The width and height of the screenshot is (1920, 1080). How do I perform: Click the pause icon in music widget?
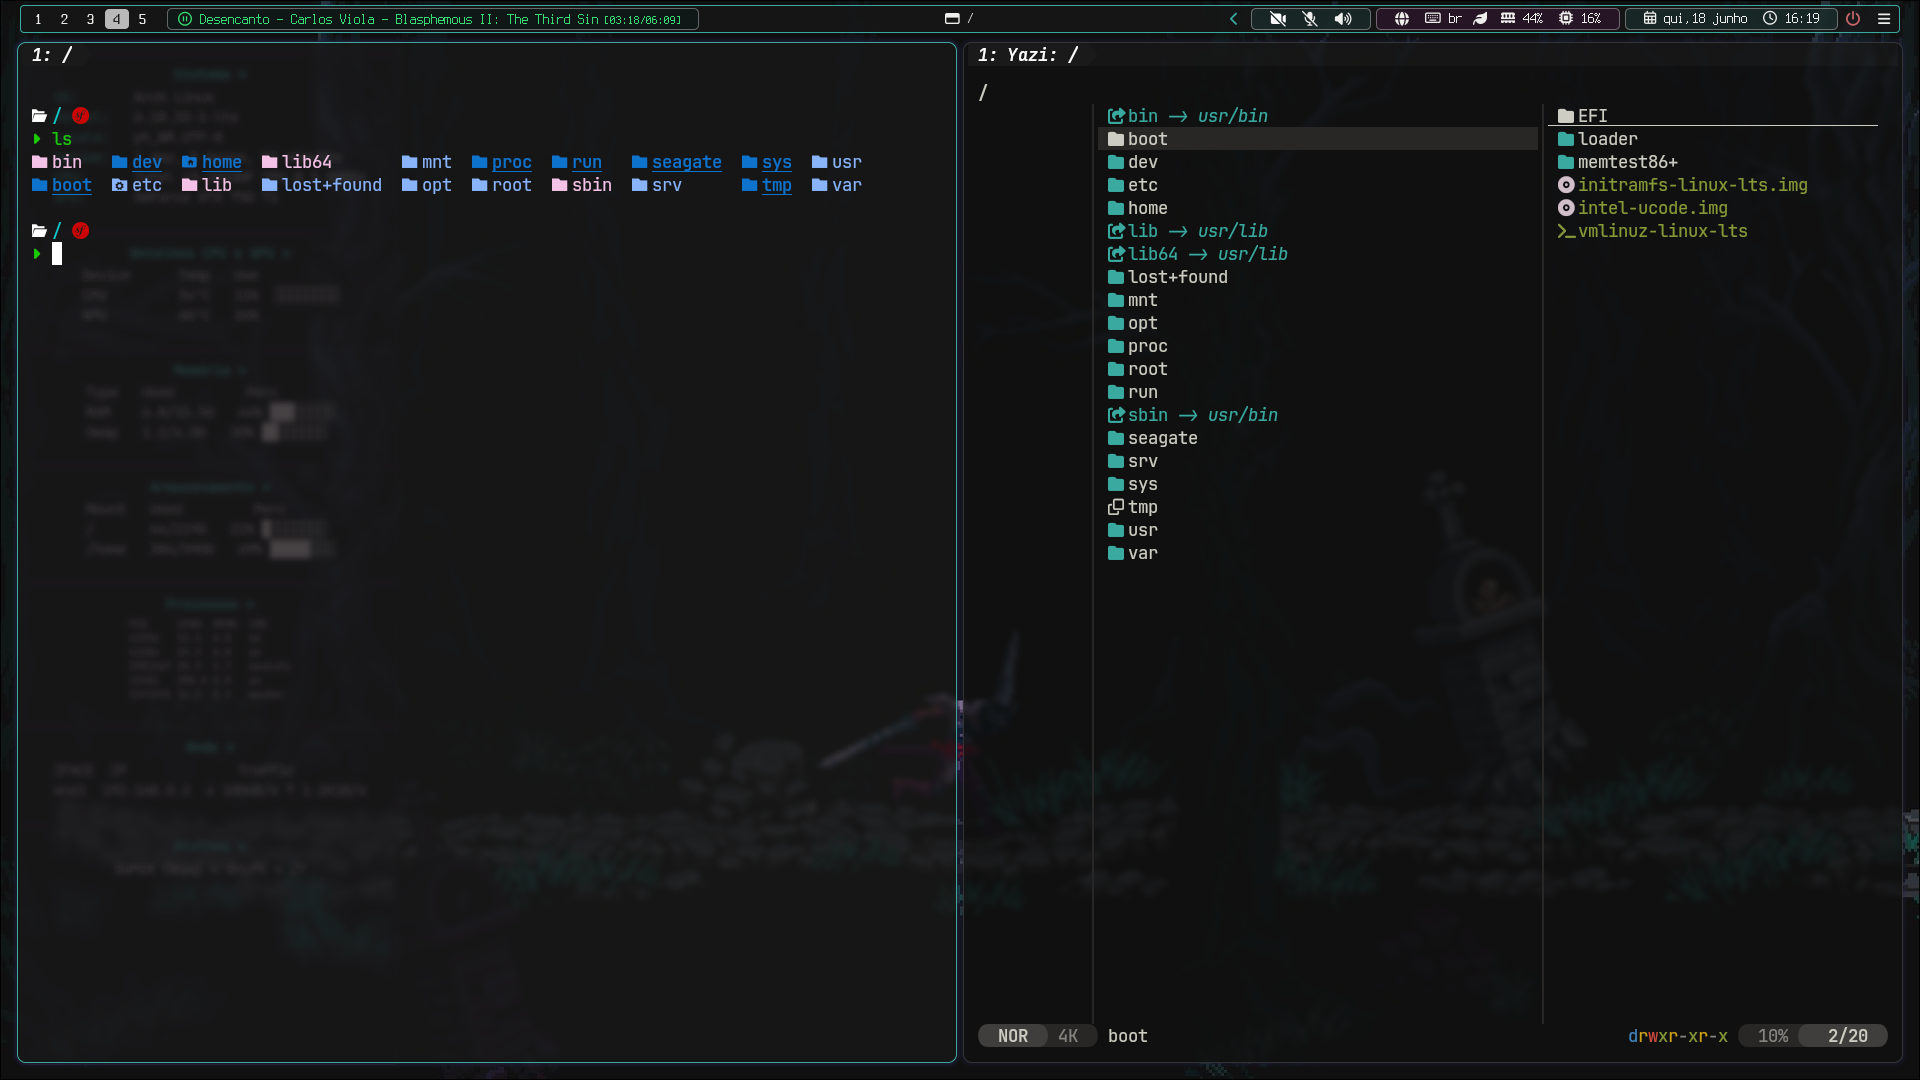[x=185, y=19]
